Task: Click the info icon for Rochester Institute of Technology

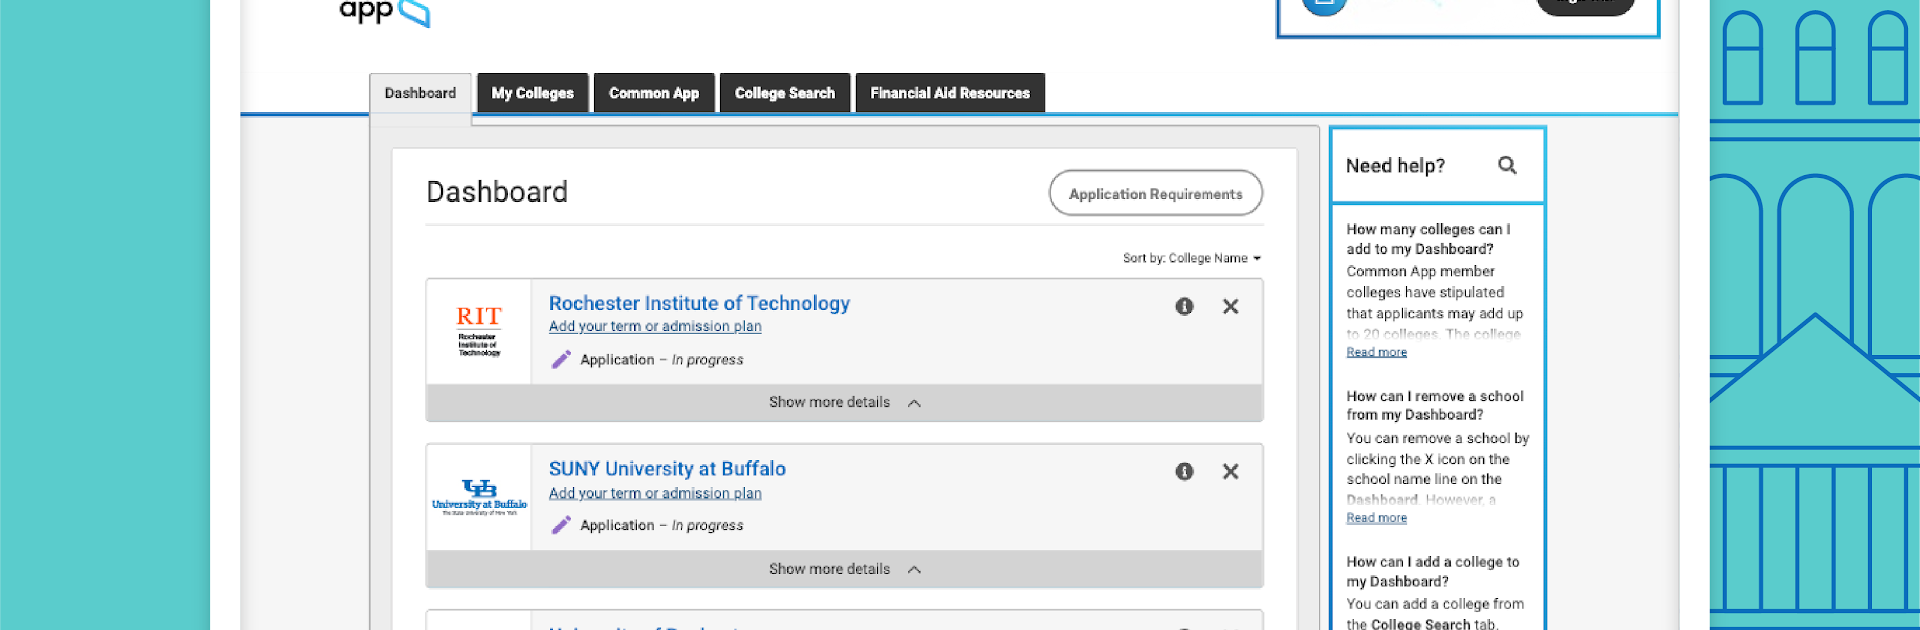Action: [1184, 306]
